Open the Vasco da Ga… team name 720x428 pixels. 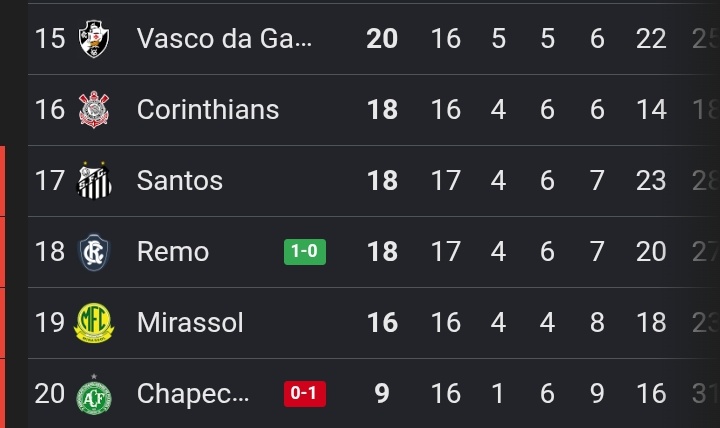point(224,38)
